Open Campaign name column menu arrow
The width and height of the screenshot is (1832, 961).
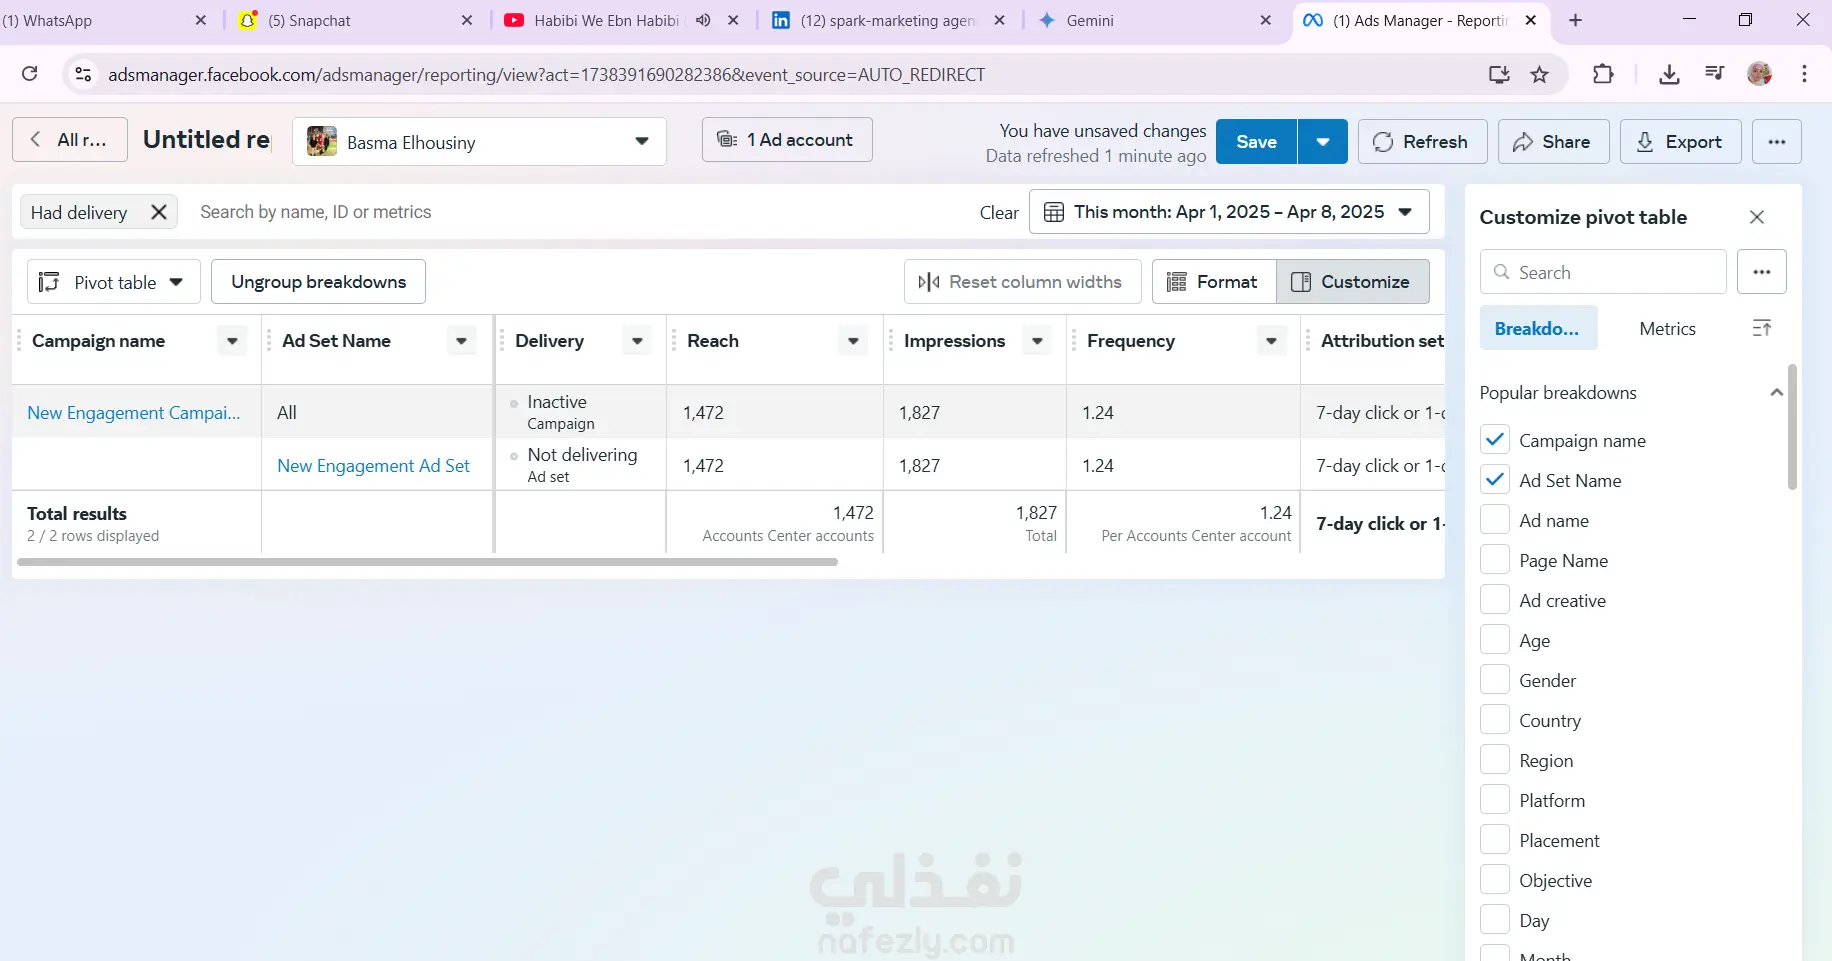pyautogui.click(x=232, y=341)
